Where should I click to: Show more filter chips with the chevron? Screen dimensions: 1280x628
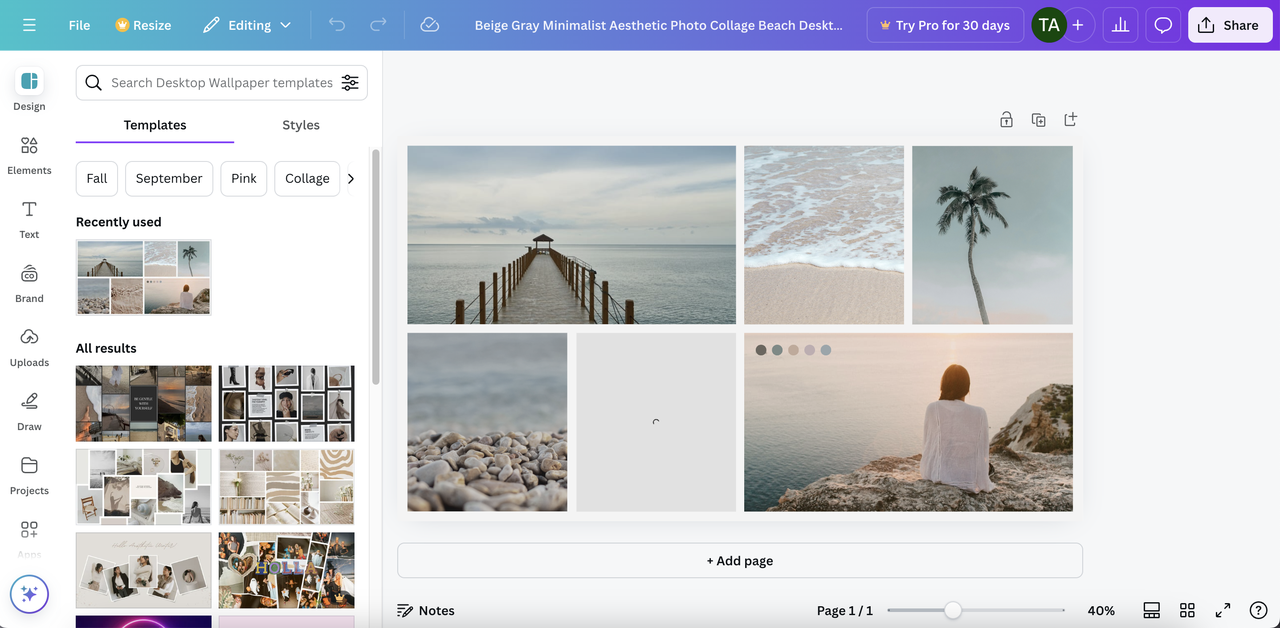(351, 178)
